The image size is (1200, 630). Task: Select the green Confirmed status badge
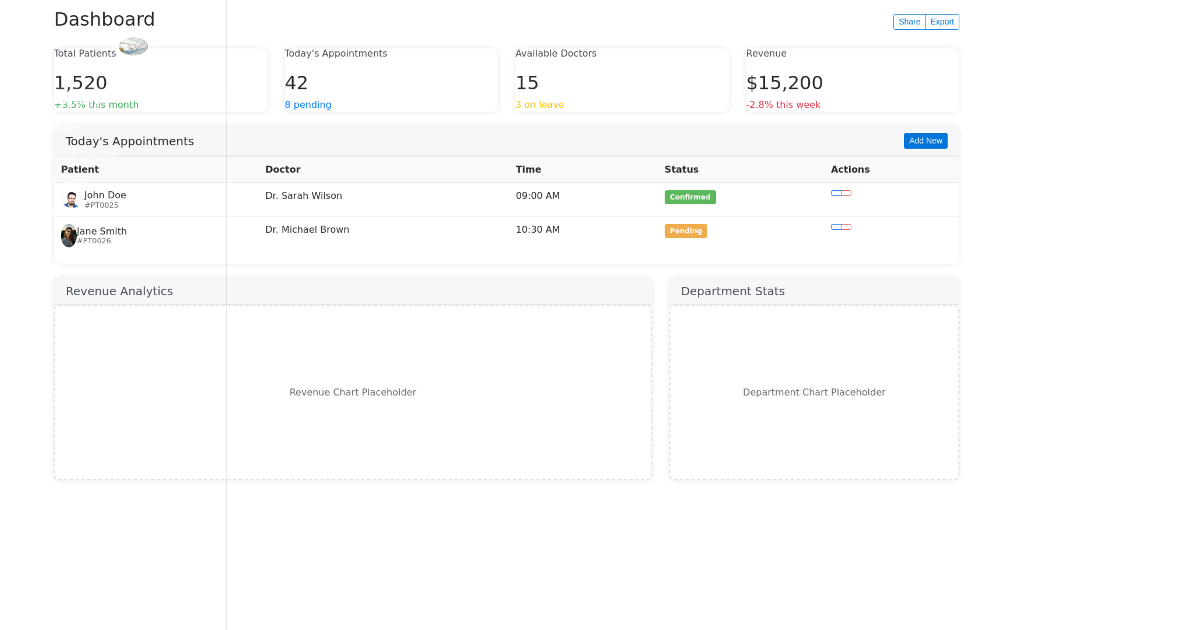point(690,197)
